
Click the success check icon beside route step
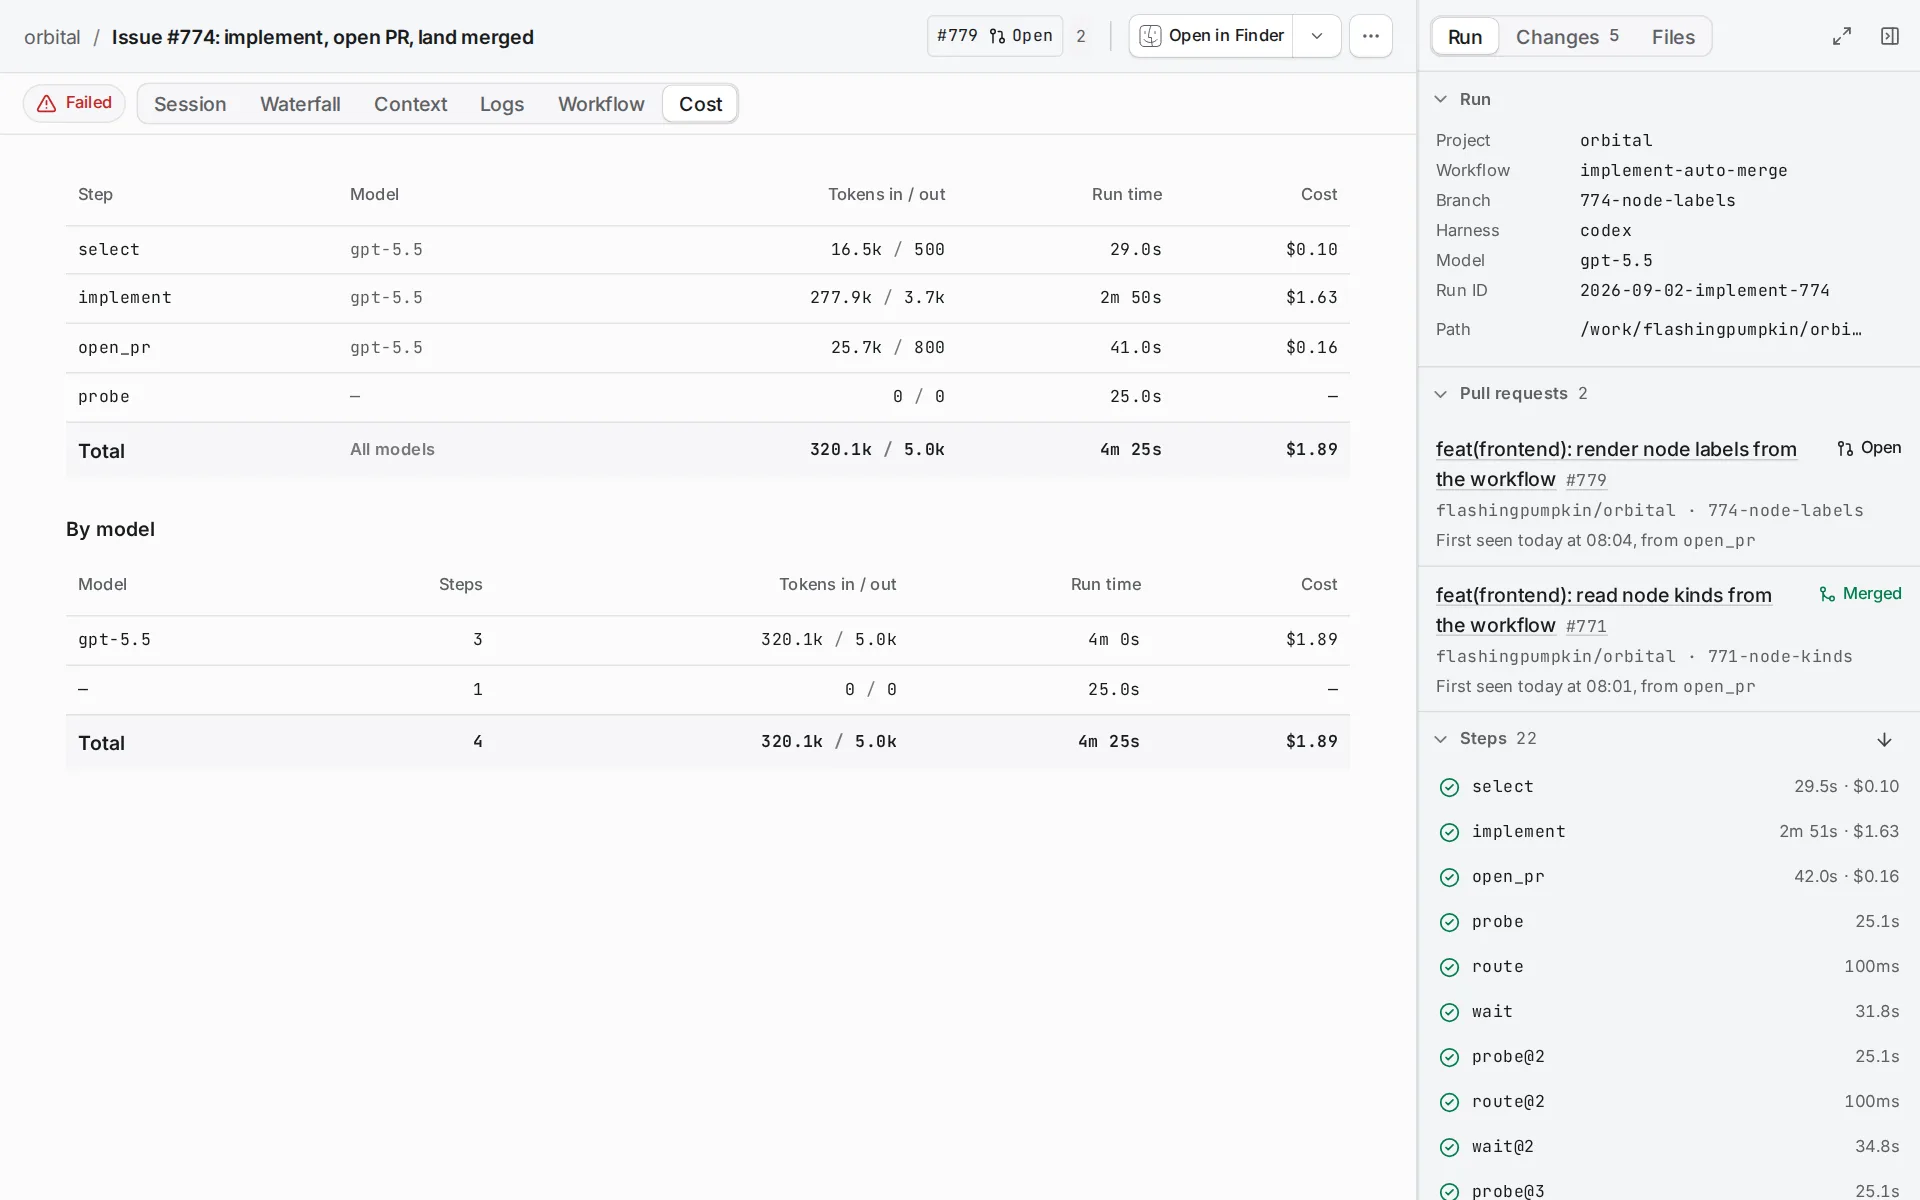click(x=1449, y=968)
